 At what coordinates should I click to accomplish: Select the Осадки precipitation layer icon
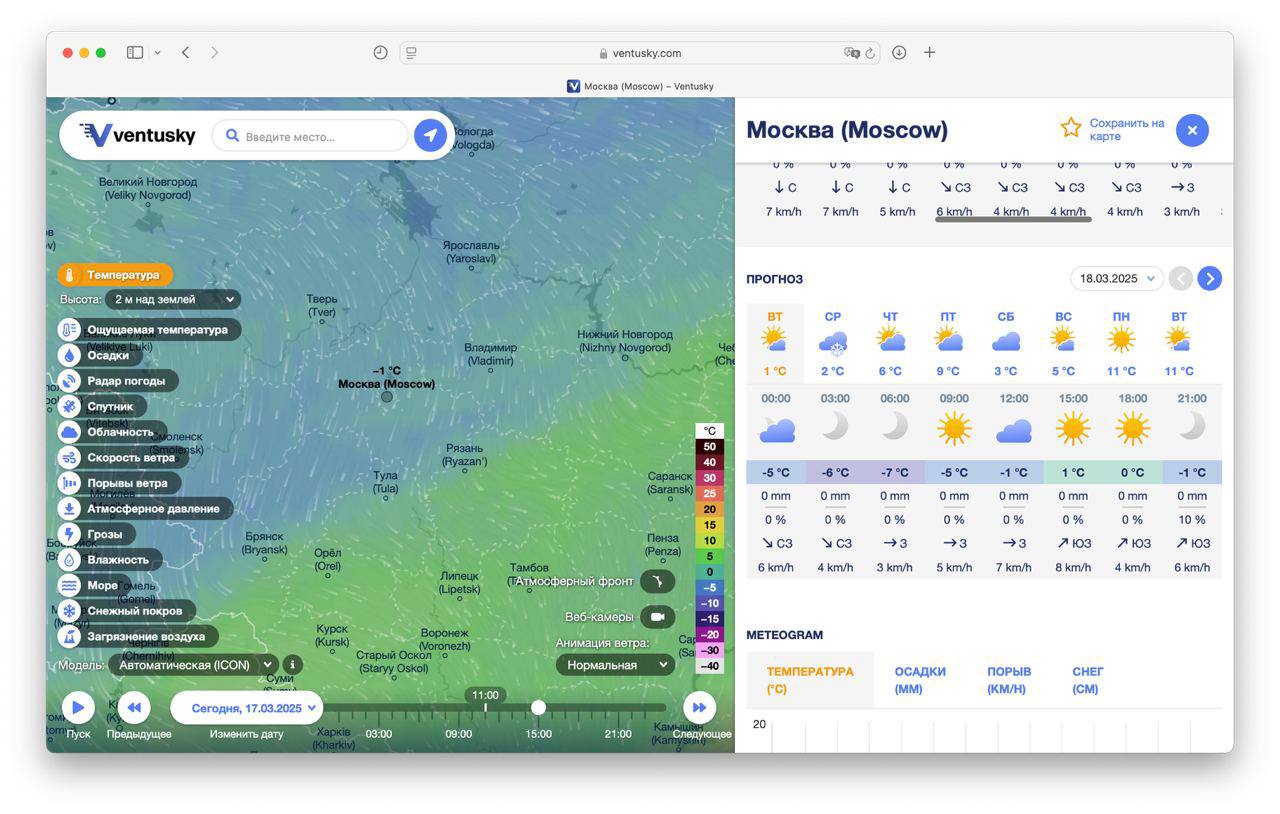[x=69, y=355]
